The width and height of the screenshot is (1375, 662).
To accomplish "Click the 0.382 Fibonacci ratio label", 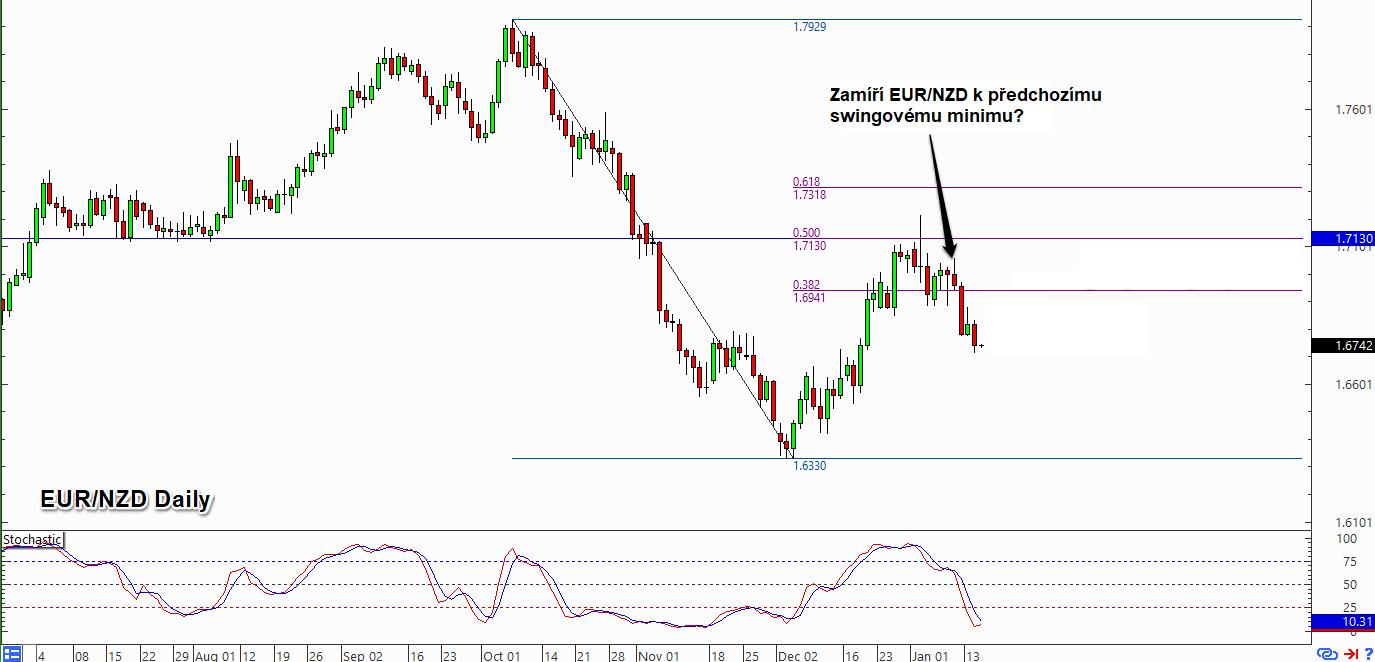I will pyautogui.click(x=806, y=285).
